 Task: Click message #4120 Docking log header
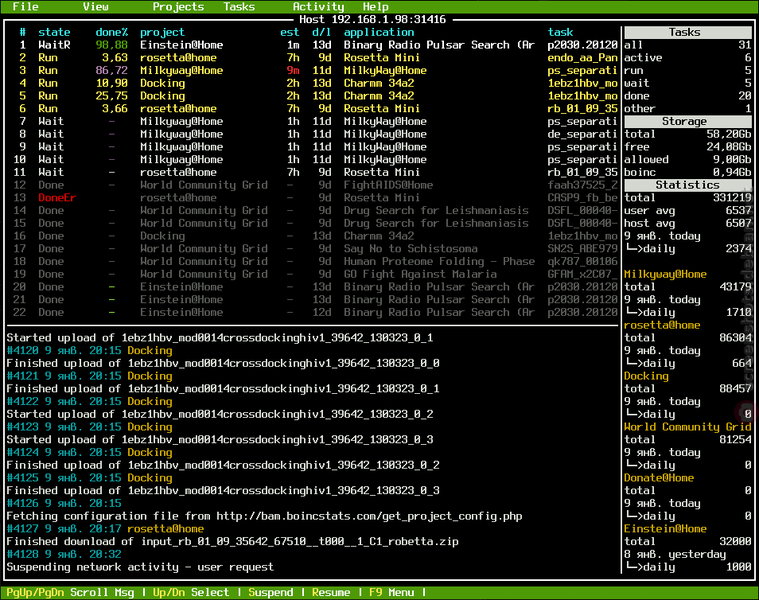90,351
